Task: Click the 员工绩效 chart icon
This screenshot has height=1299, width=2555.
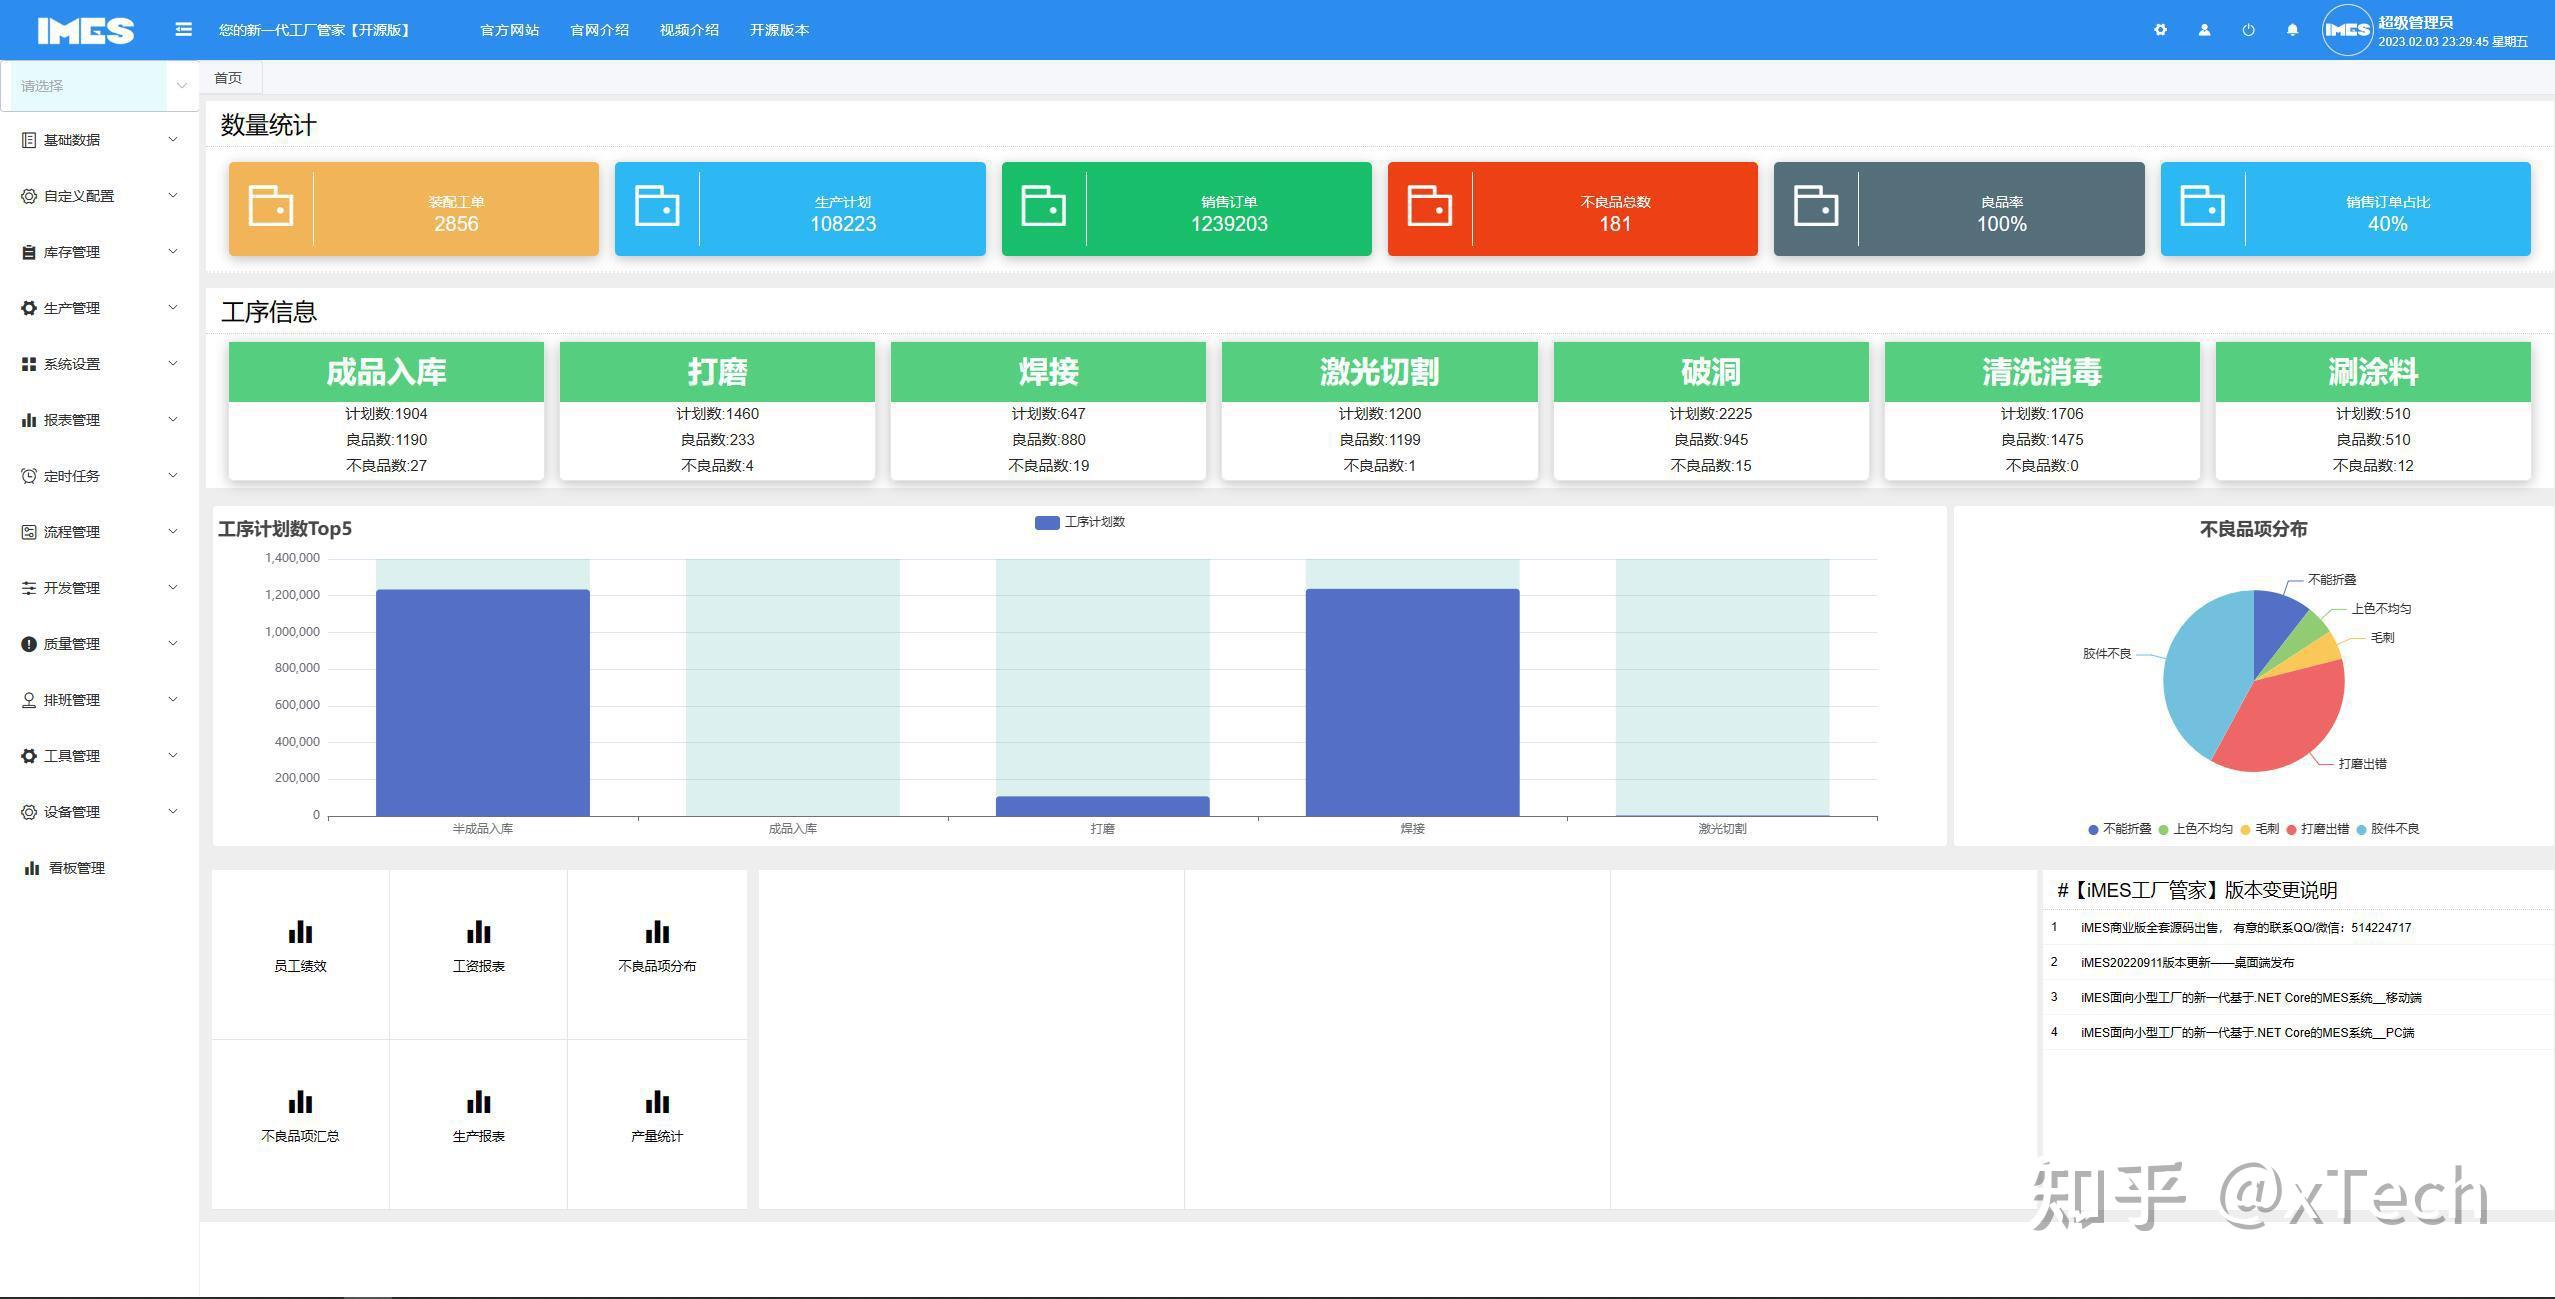Action: [300, 932]
